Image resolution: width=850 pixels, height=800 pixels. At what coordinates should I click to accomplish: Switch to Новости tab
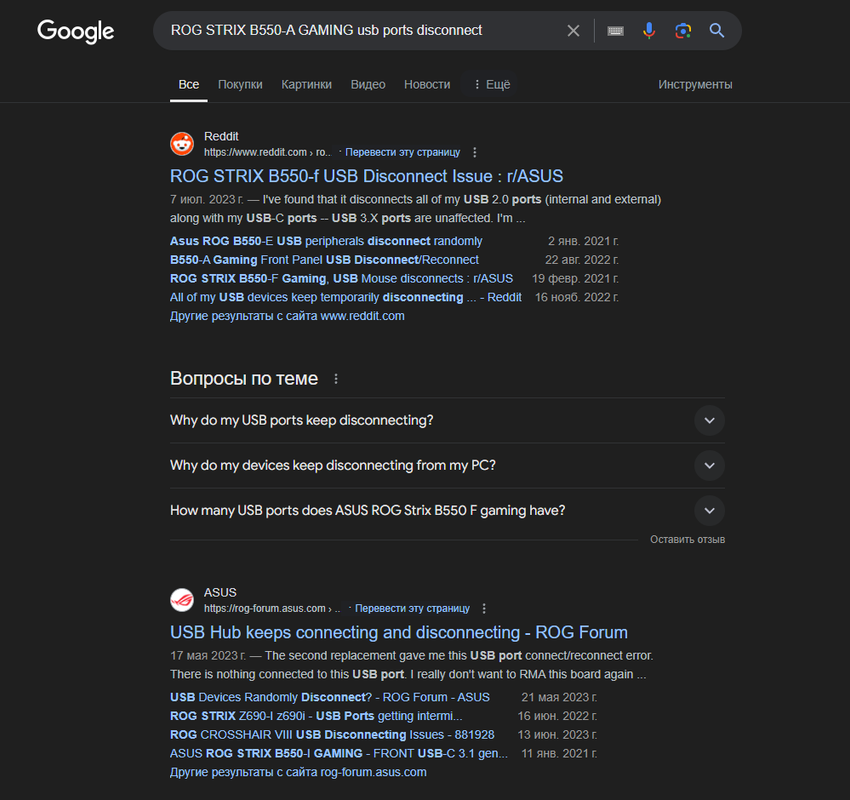pos(427,85)
